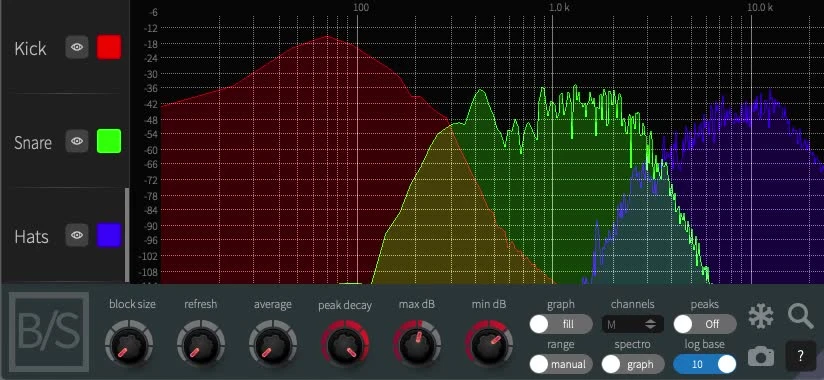Open help with the question mark button
The image size is (824, 380).
pyautogui.click(x=800, y=356)
